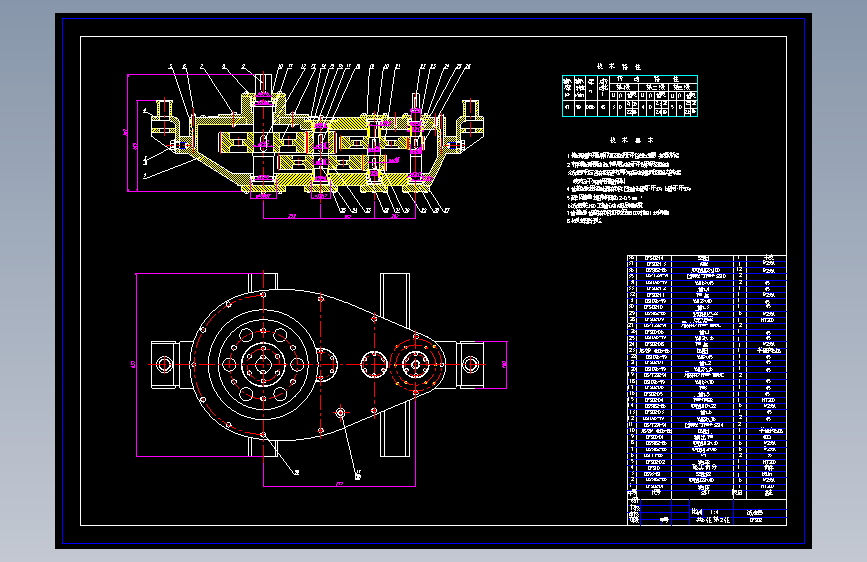Select the right mounting lug hole in plan view
The height and width of the screenshot is (562, 867).
471,365
